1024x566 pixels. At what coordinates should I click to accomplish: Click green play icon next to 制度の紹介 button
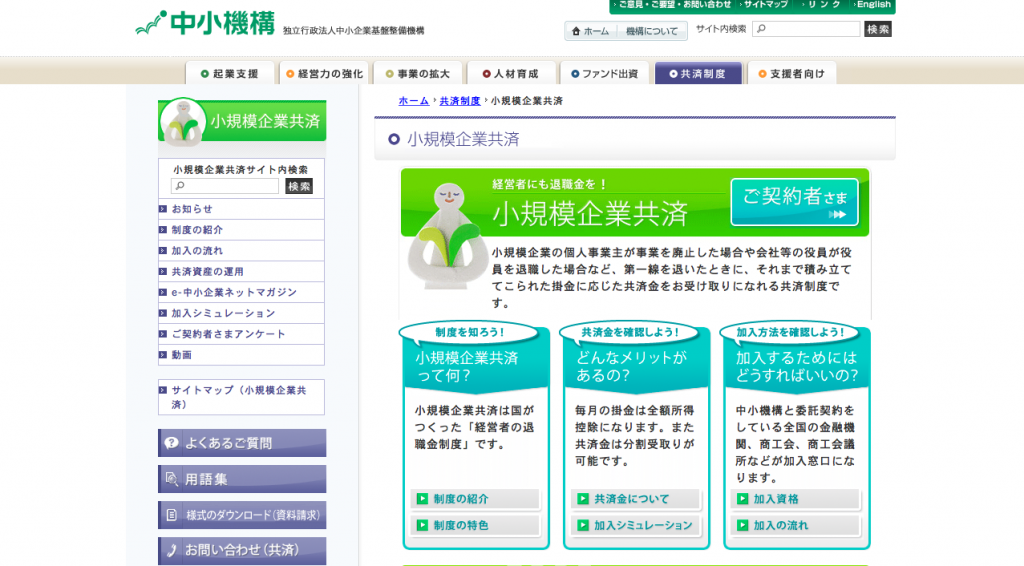tap(423, 499)
